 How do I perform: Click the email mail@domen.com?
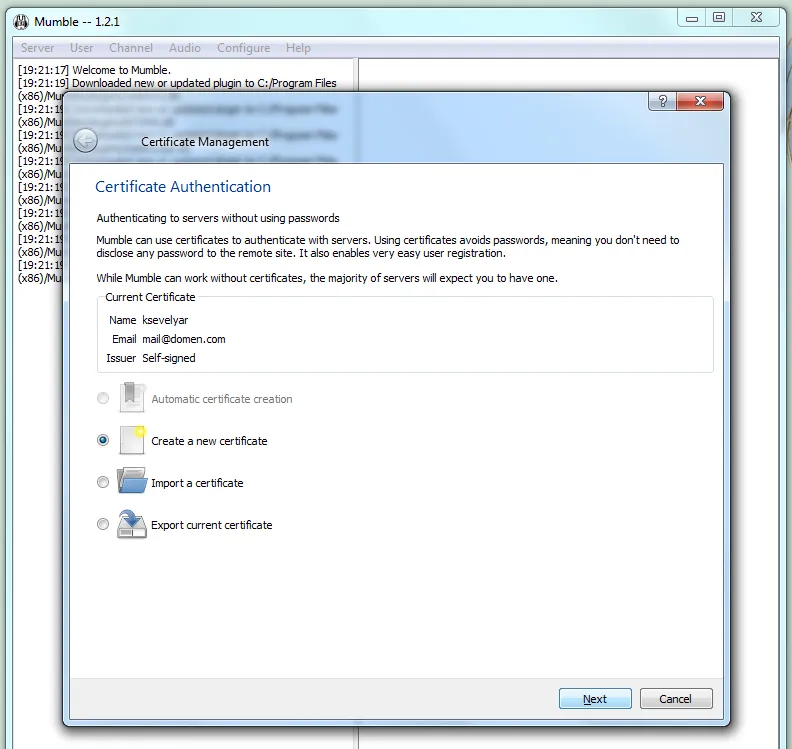click(184, 339)
